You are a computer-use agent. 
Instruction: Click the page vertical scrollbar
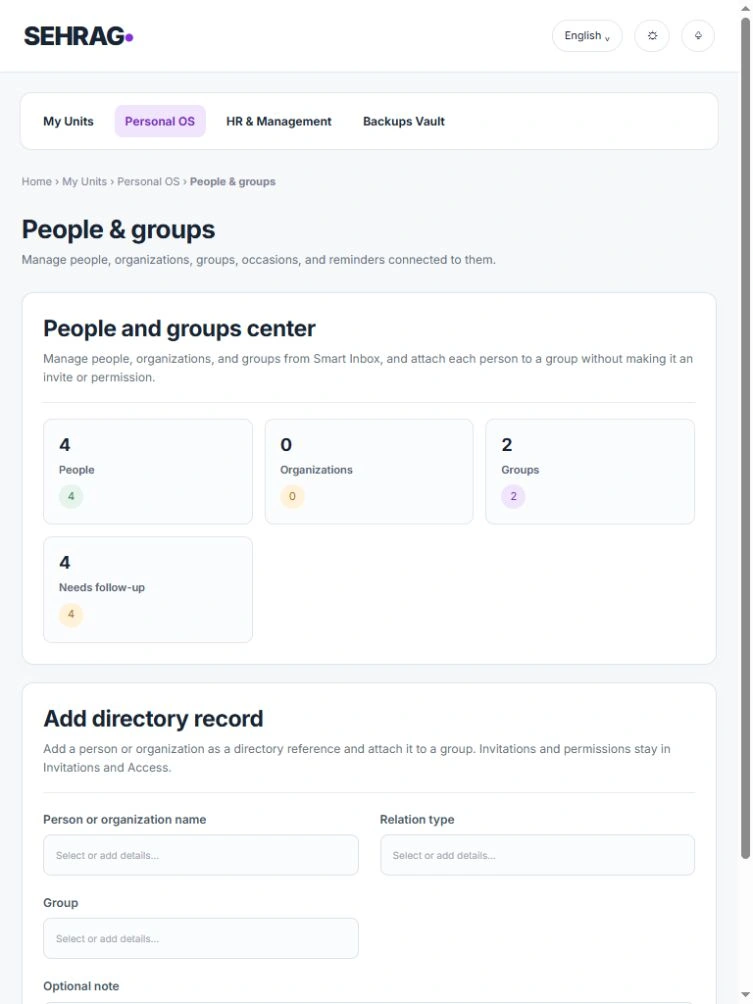(x=745, y=439)
